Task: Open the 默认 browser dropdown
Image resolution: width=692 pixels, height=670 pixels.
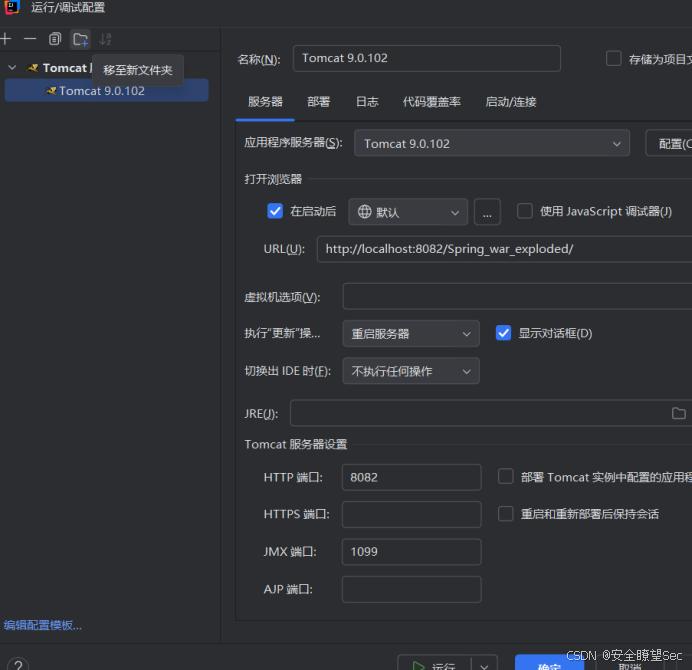Action: (x=408, y=212)
